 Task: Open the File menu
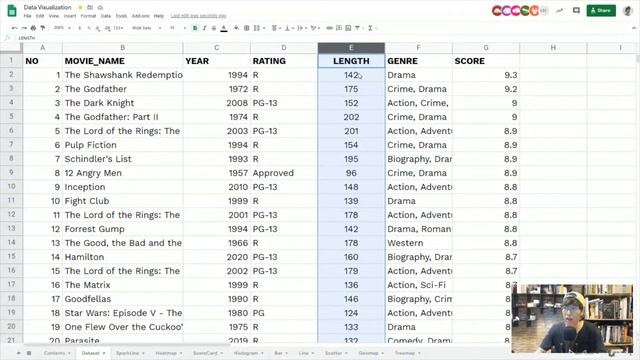(x=27, y=16)
